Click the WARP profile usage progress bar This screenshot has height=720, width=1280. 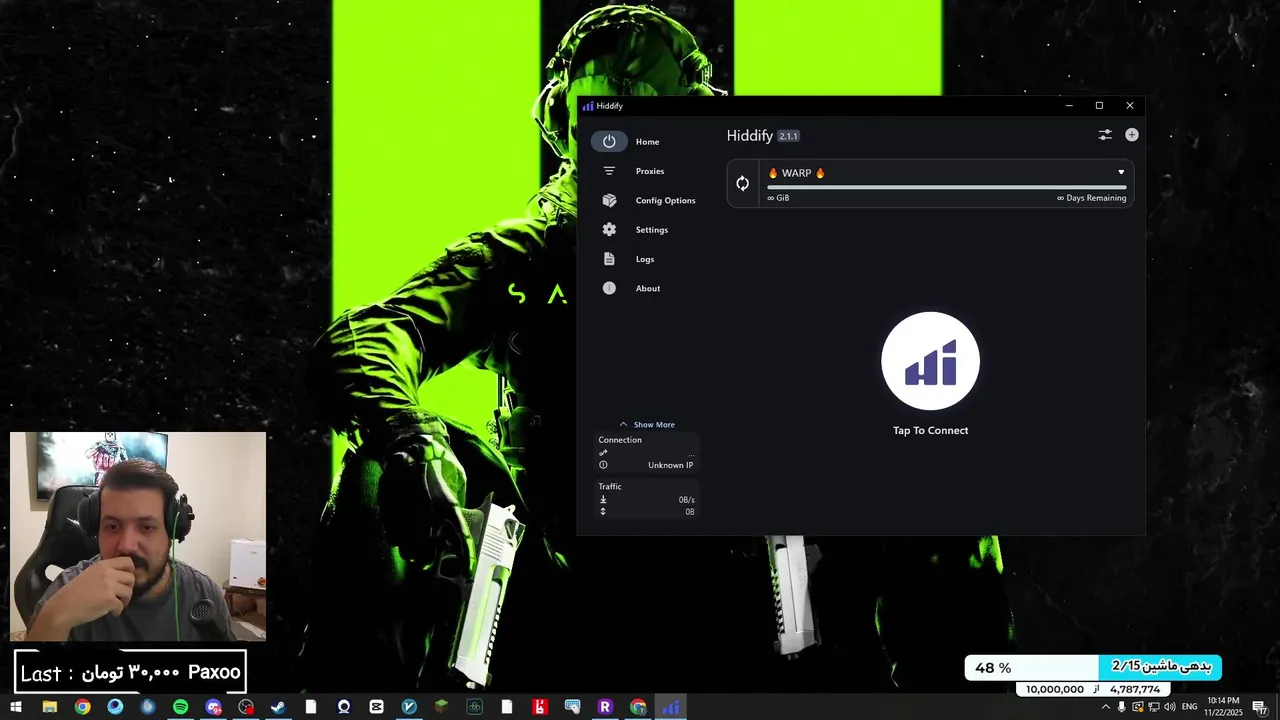pos(946,186)
